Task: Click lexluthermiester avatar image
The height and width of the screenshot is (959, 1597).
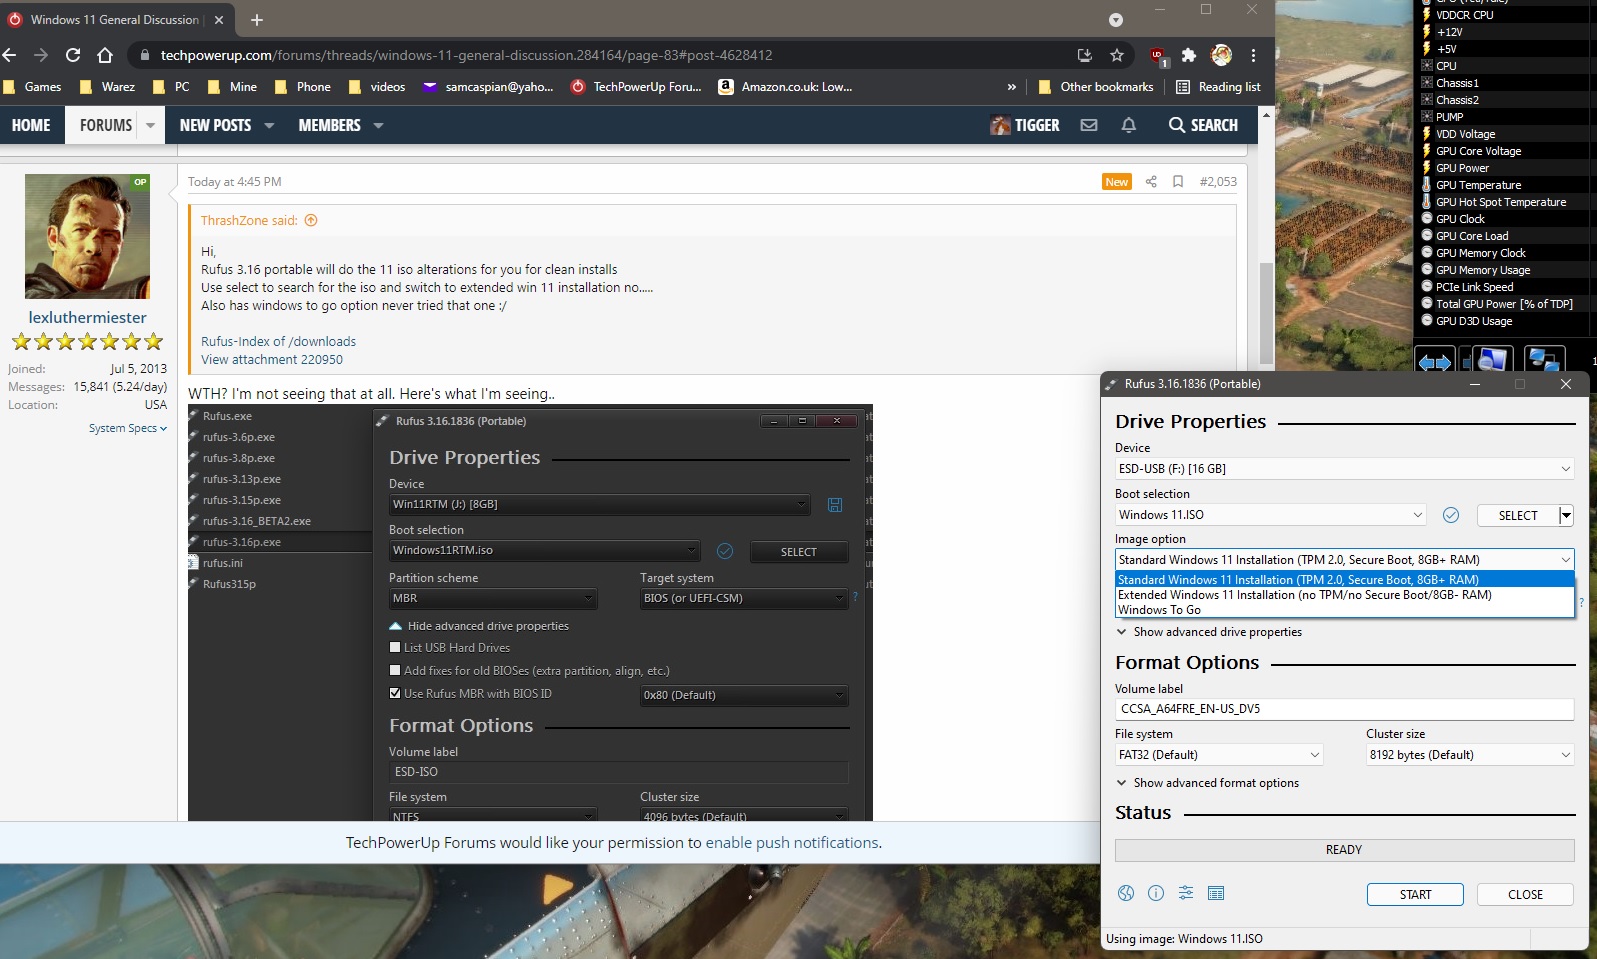Action: click(x=87, y=237)
